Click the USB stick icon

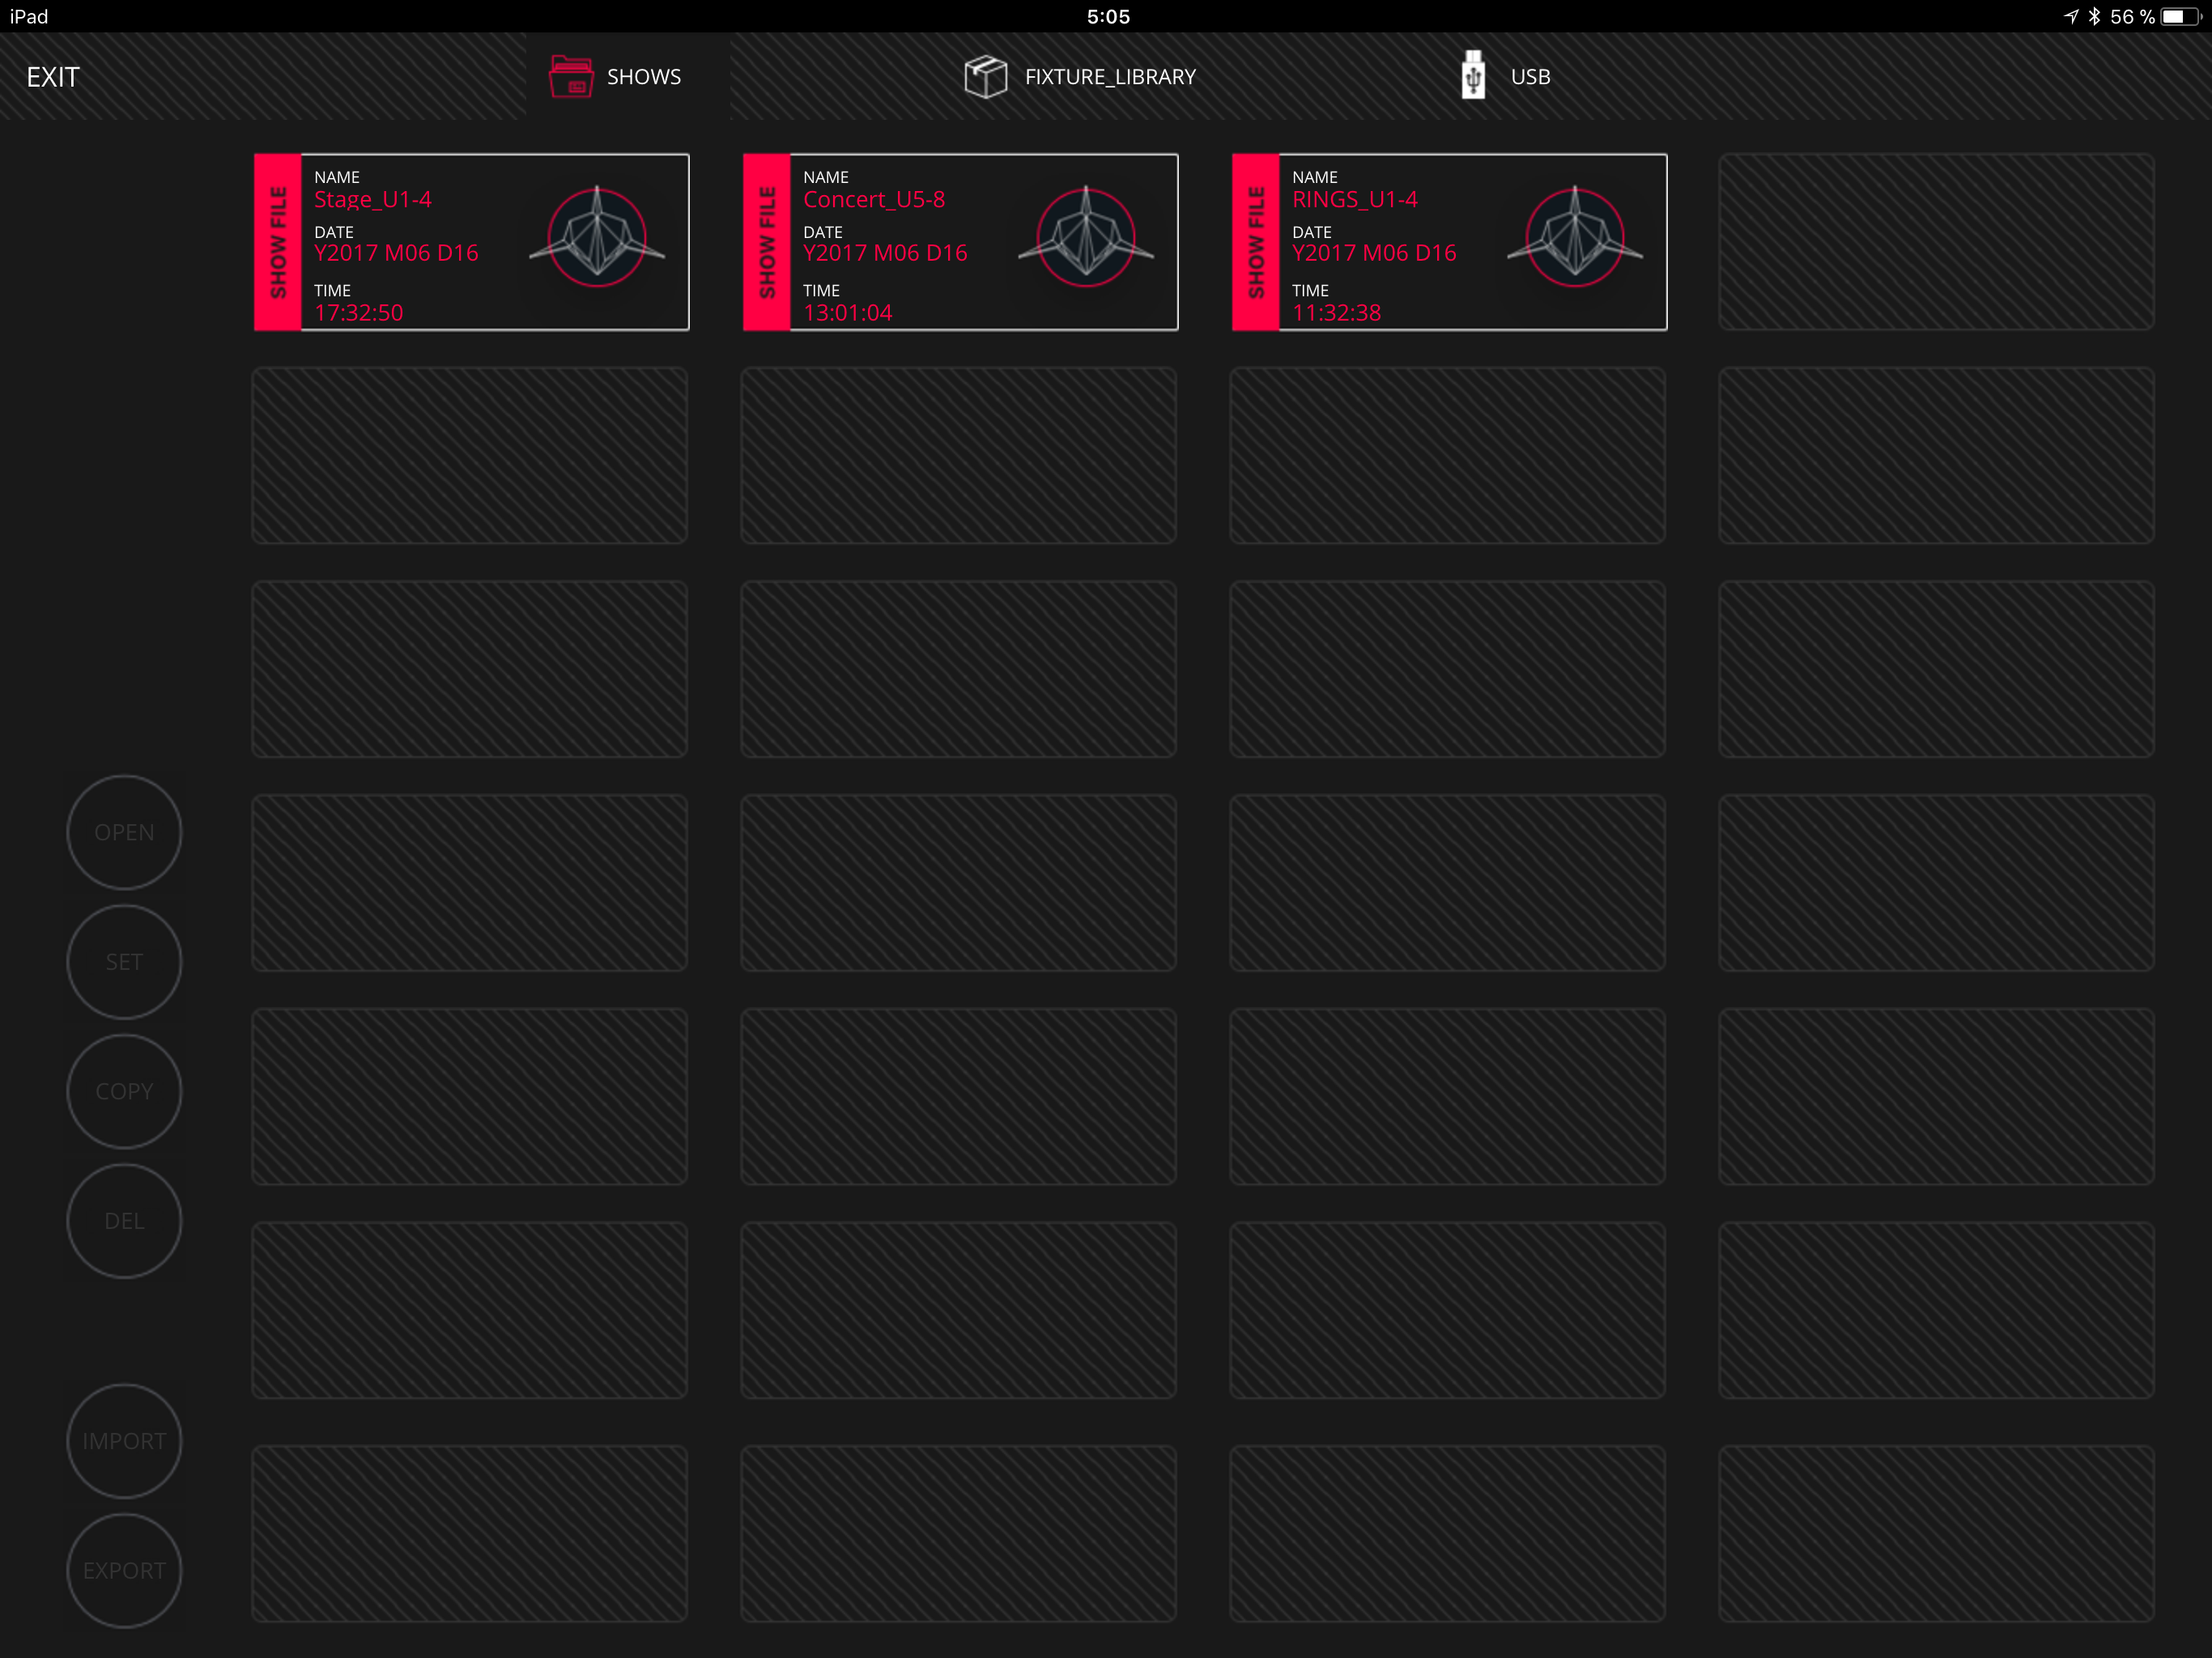1472,76
